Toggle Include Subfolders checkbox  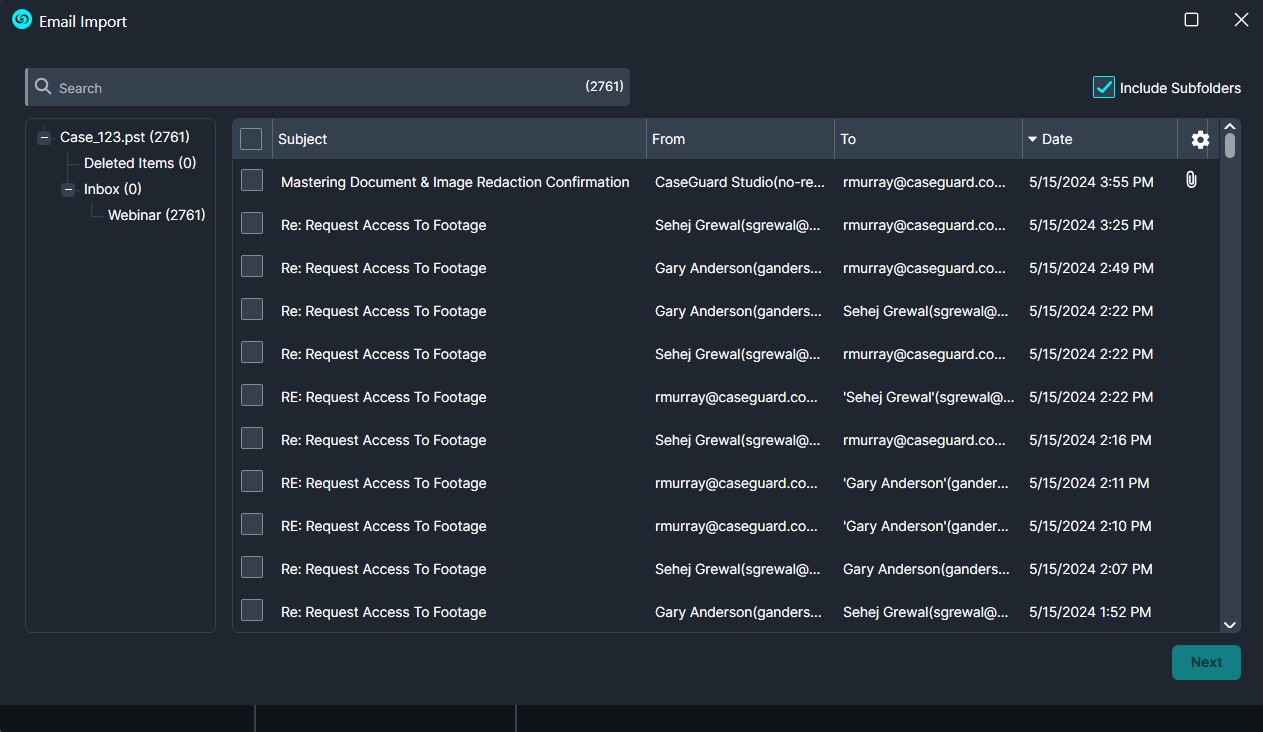coord(1104,87)
